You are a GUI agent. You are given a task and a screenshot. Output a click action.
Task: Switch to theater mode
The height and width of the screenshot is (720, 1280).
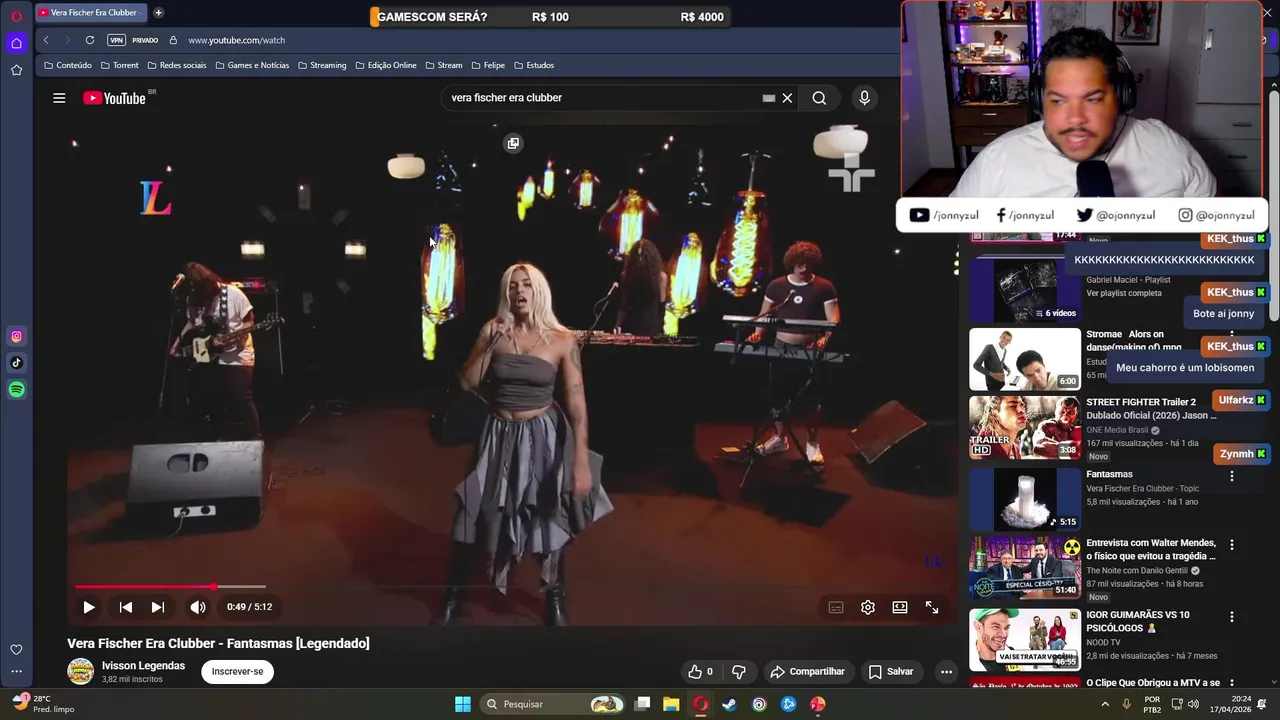pyautogui.click(x=900, y=607)
